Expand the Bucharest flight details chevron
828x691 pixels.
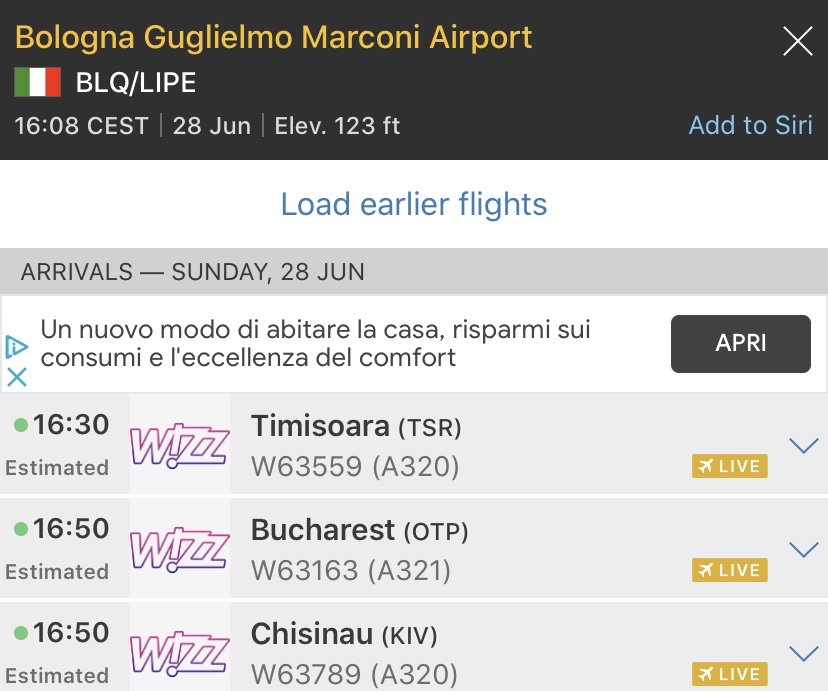pos(803,549)
